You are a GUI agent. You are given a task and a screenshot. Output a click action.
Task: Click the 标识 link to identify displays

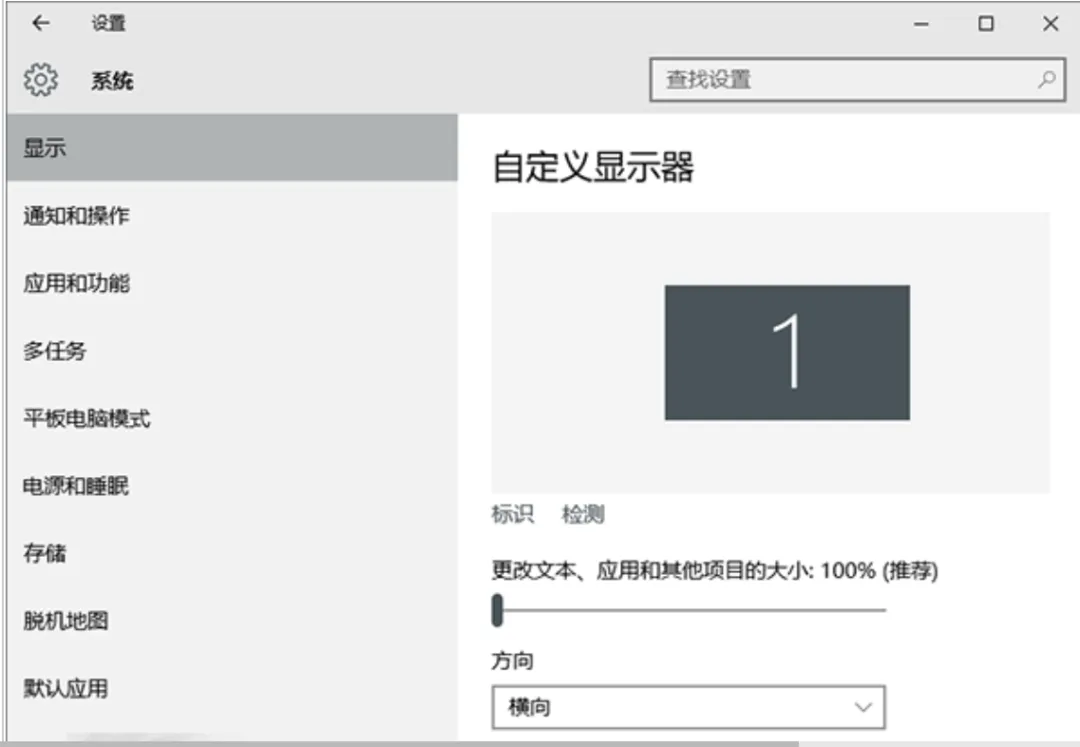(x=512, y=513)
